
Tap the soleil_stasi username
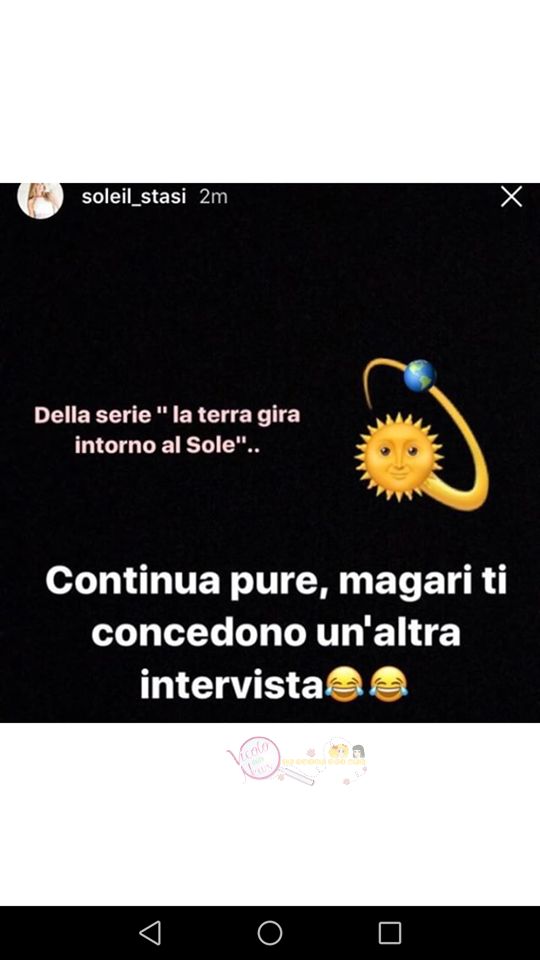pyautogui.click(x=134, y=197)
